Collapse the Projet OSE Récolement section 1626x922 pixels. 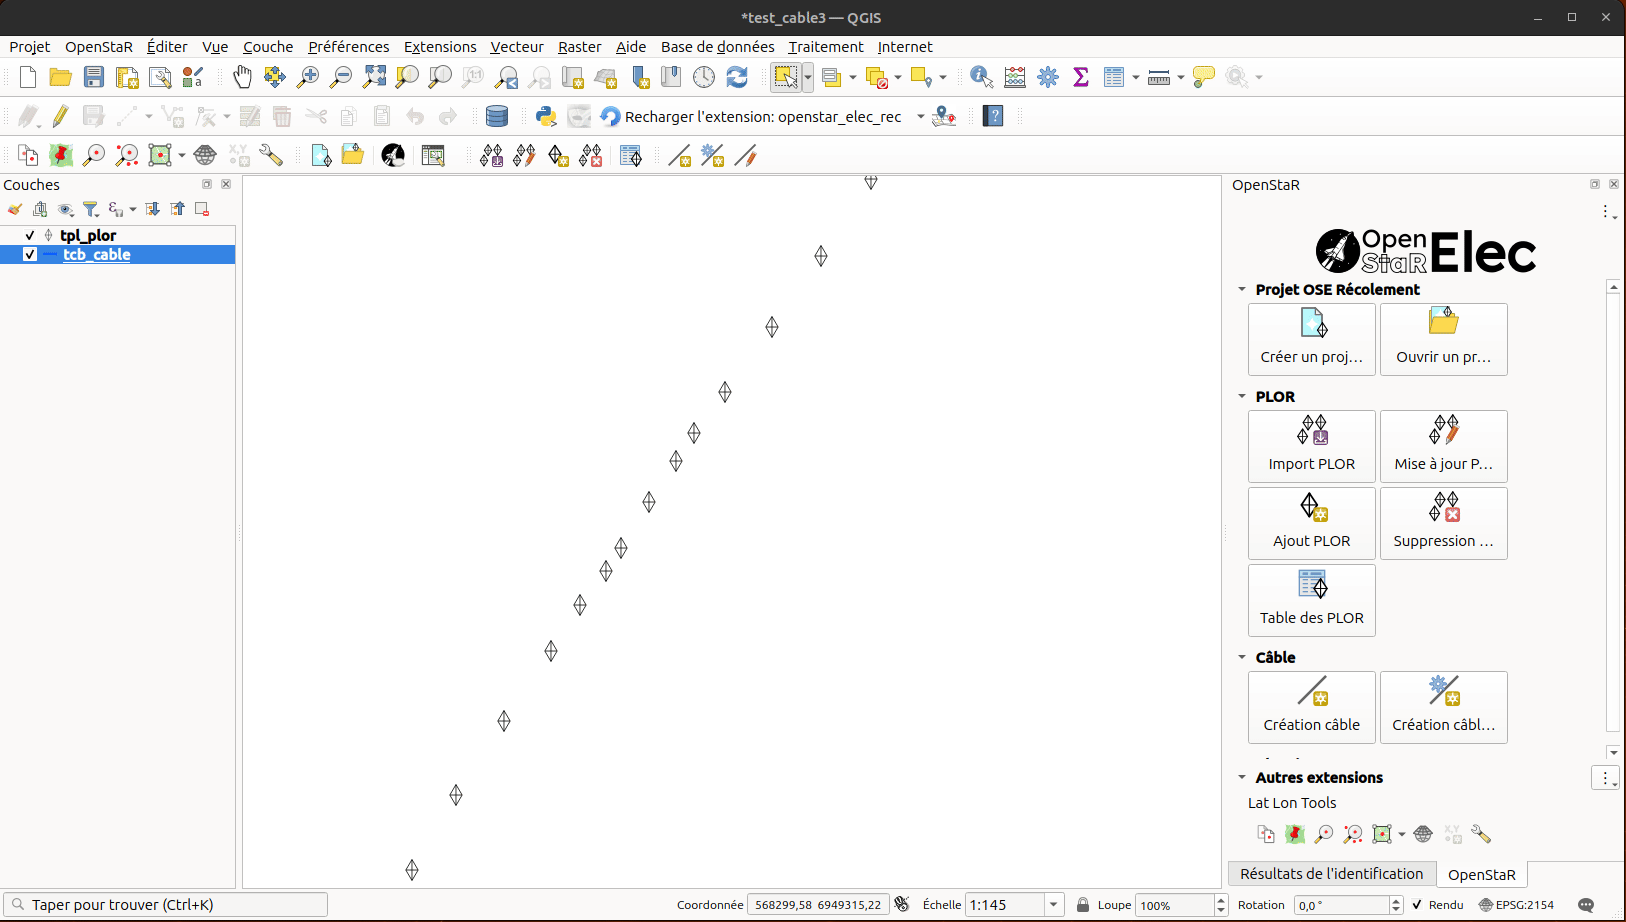point(1242,289)
